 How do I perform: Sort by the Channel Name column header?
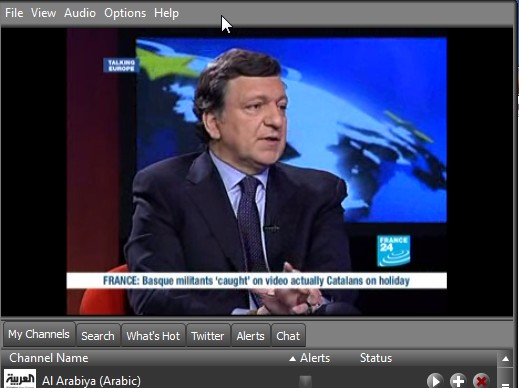coord(49,358)
